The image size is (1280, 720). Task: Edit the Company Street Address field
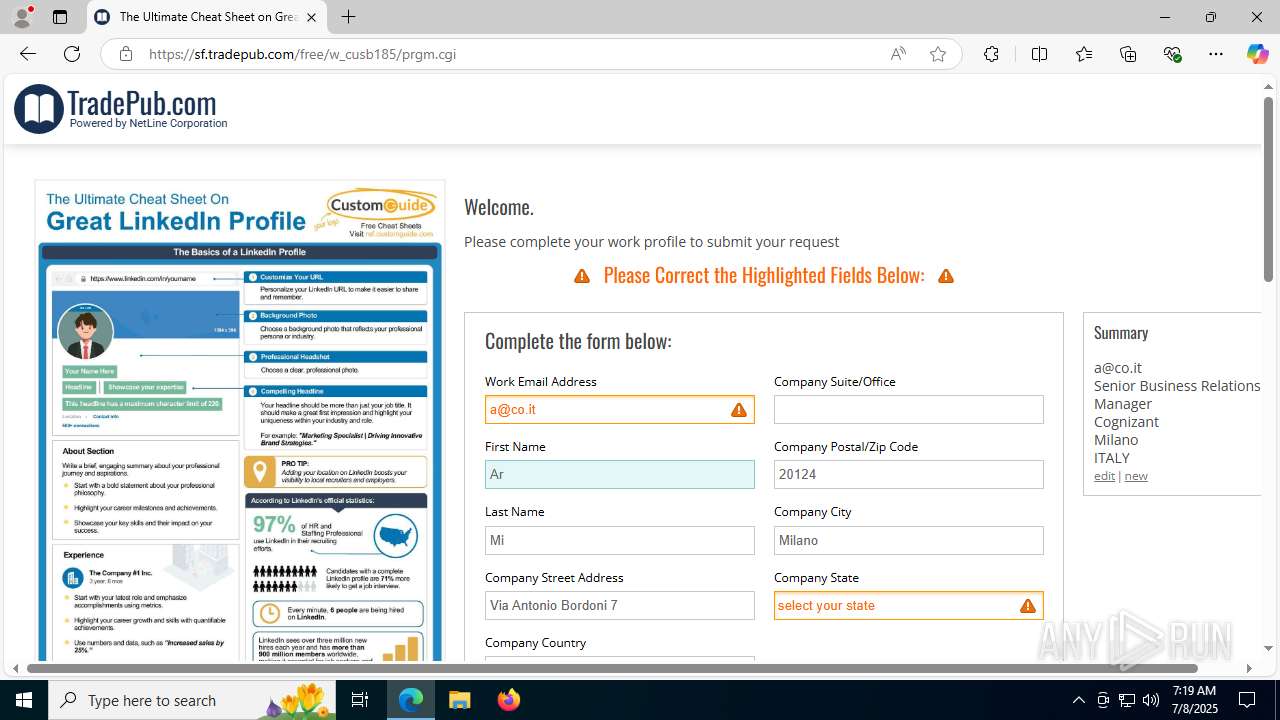pyautogui.click(x=619, y=605)
